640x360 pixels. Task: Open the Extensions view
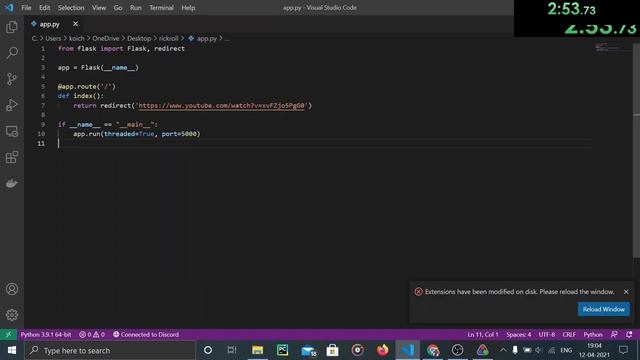click(x=12, y=157)
